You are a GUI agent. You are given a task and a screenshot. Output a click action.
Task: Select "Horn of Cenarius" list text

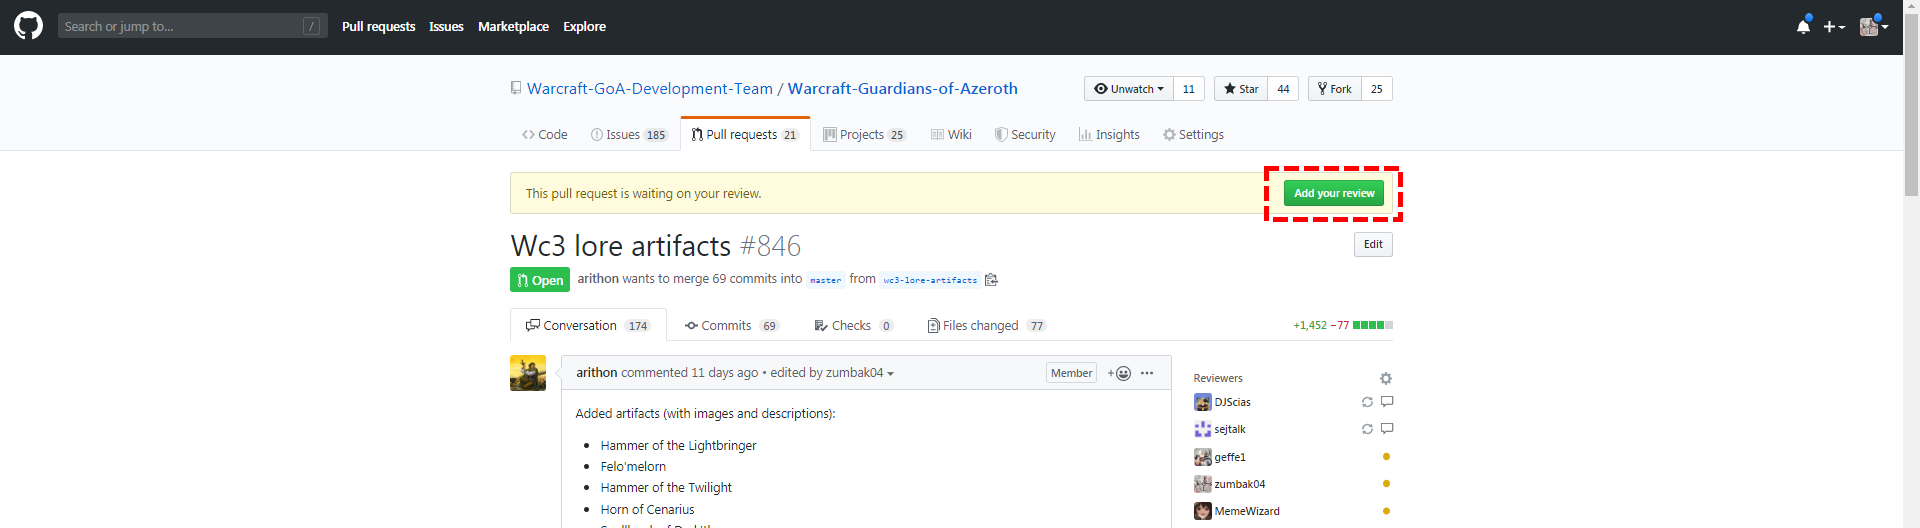(x=647, y=510)
